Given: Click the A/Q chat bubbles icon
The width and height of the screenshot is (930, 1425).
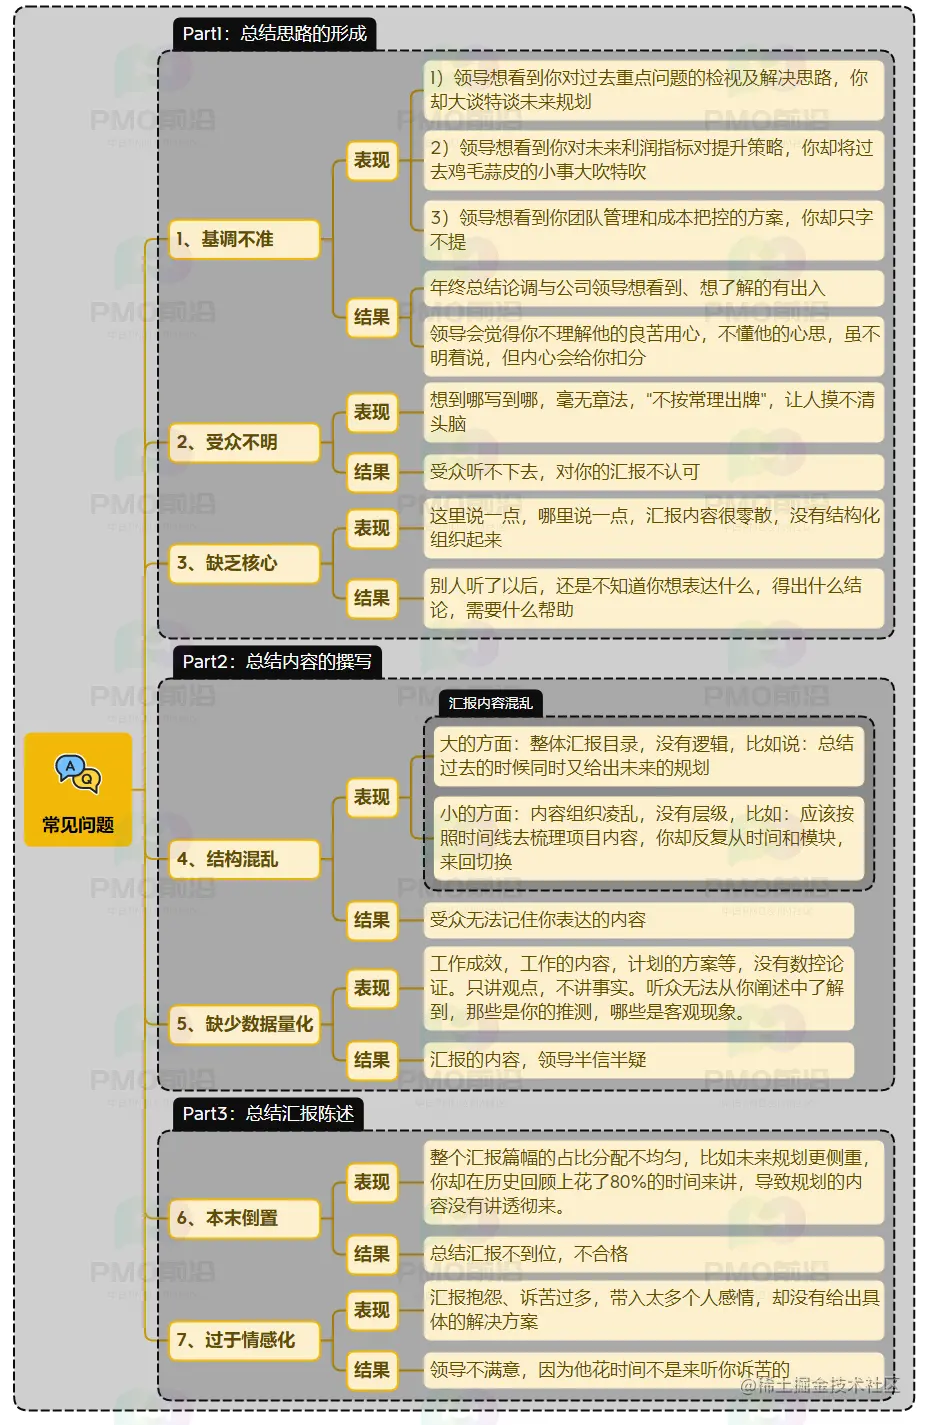Looking at the screenshot, I should [78, 774].
